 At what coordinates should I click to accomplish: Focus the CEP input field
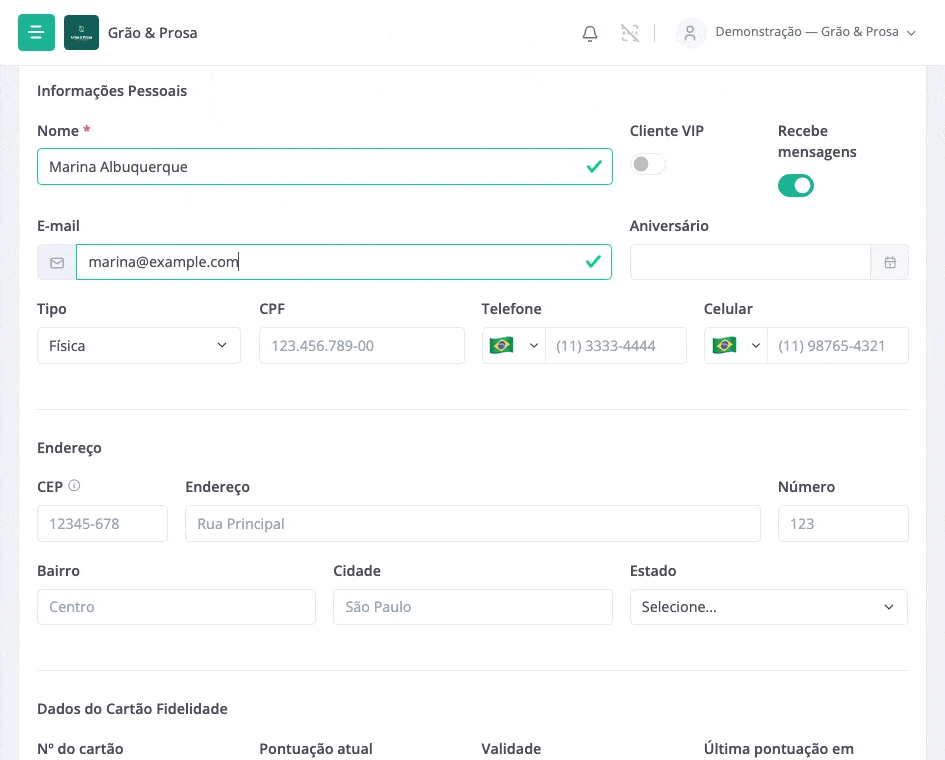pyautogui.click(x=102, y=523)
